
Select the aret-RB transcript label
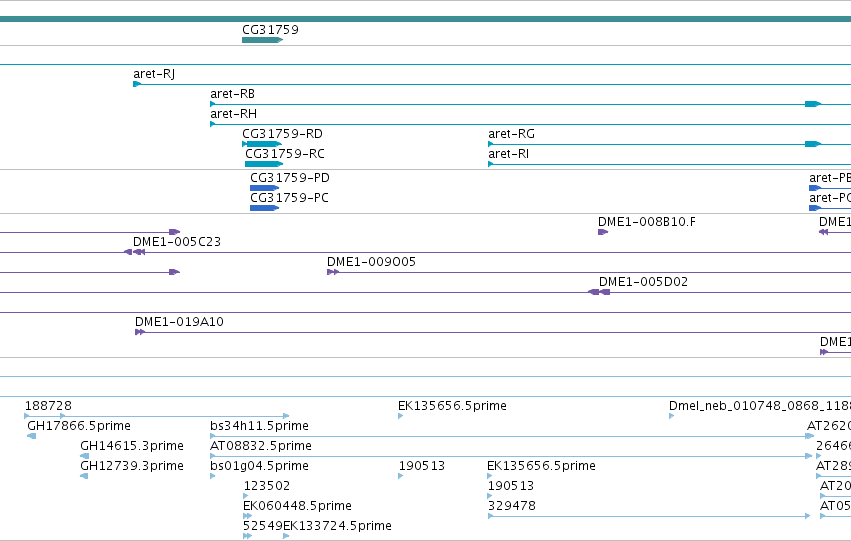pyautogui.click(x=232, y=94)
